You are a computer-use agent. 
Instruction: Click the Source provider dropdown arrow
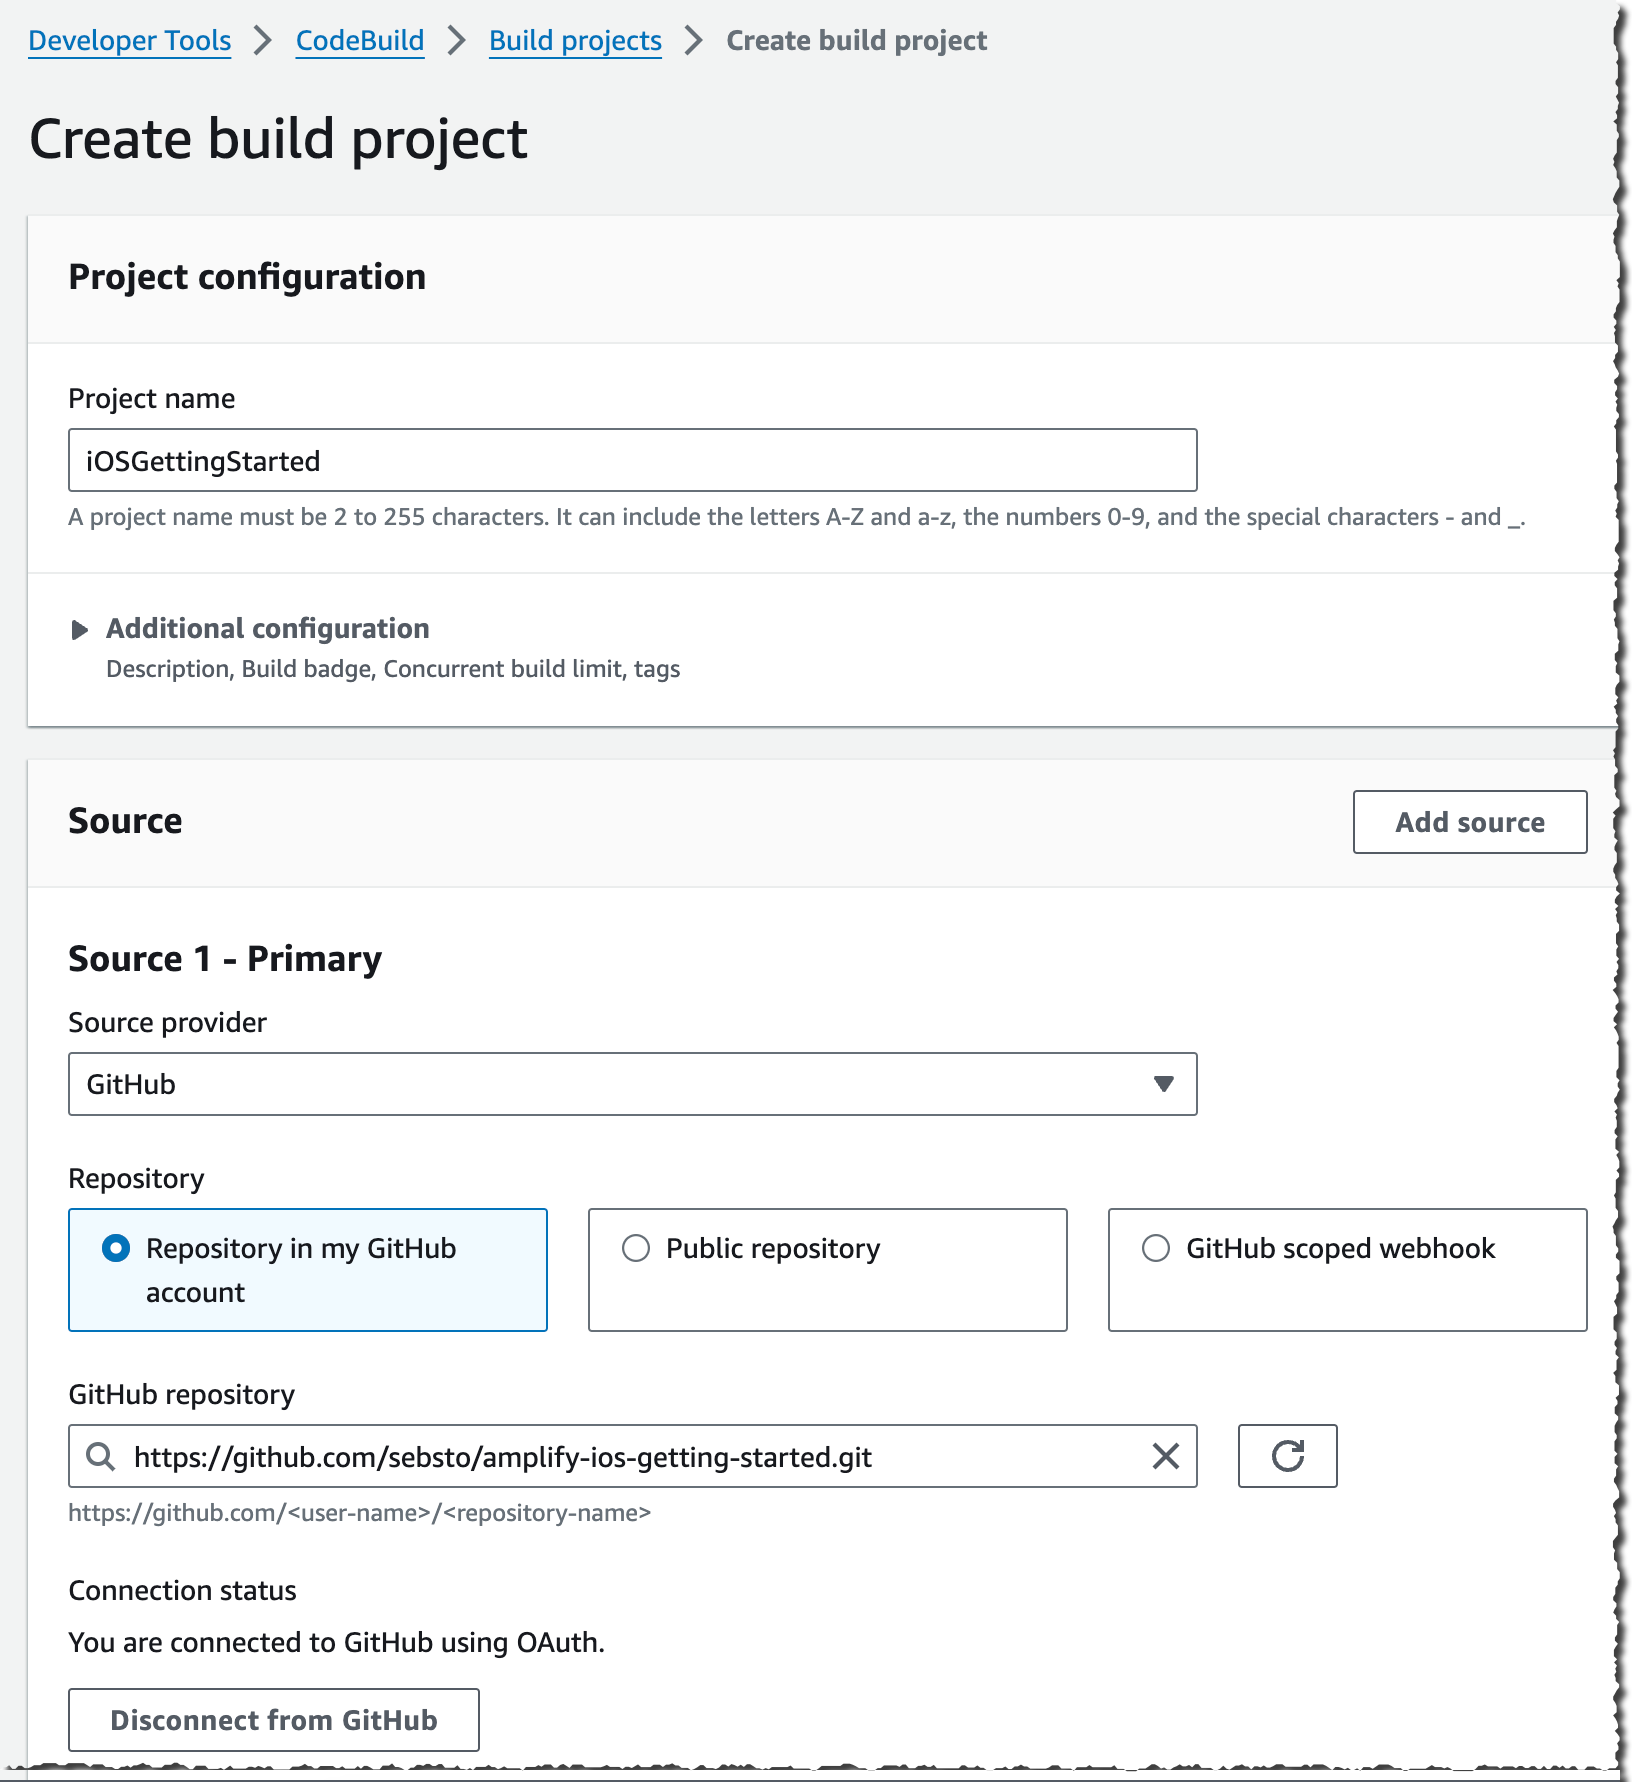[x=1163, y=1084]
